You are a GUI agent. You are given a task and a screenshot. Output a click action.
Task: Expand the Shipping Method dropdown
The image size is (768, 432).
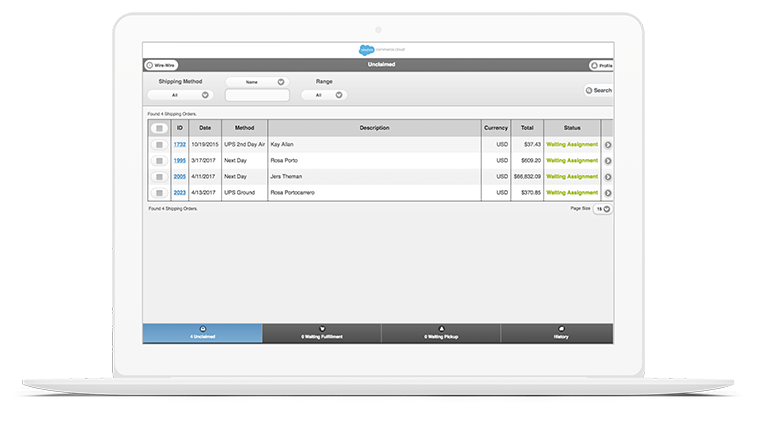180,95
